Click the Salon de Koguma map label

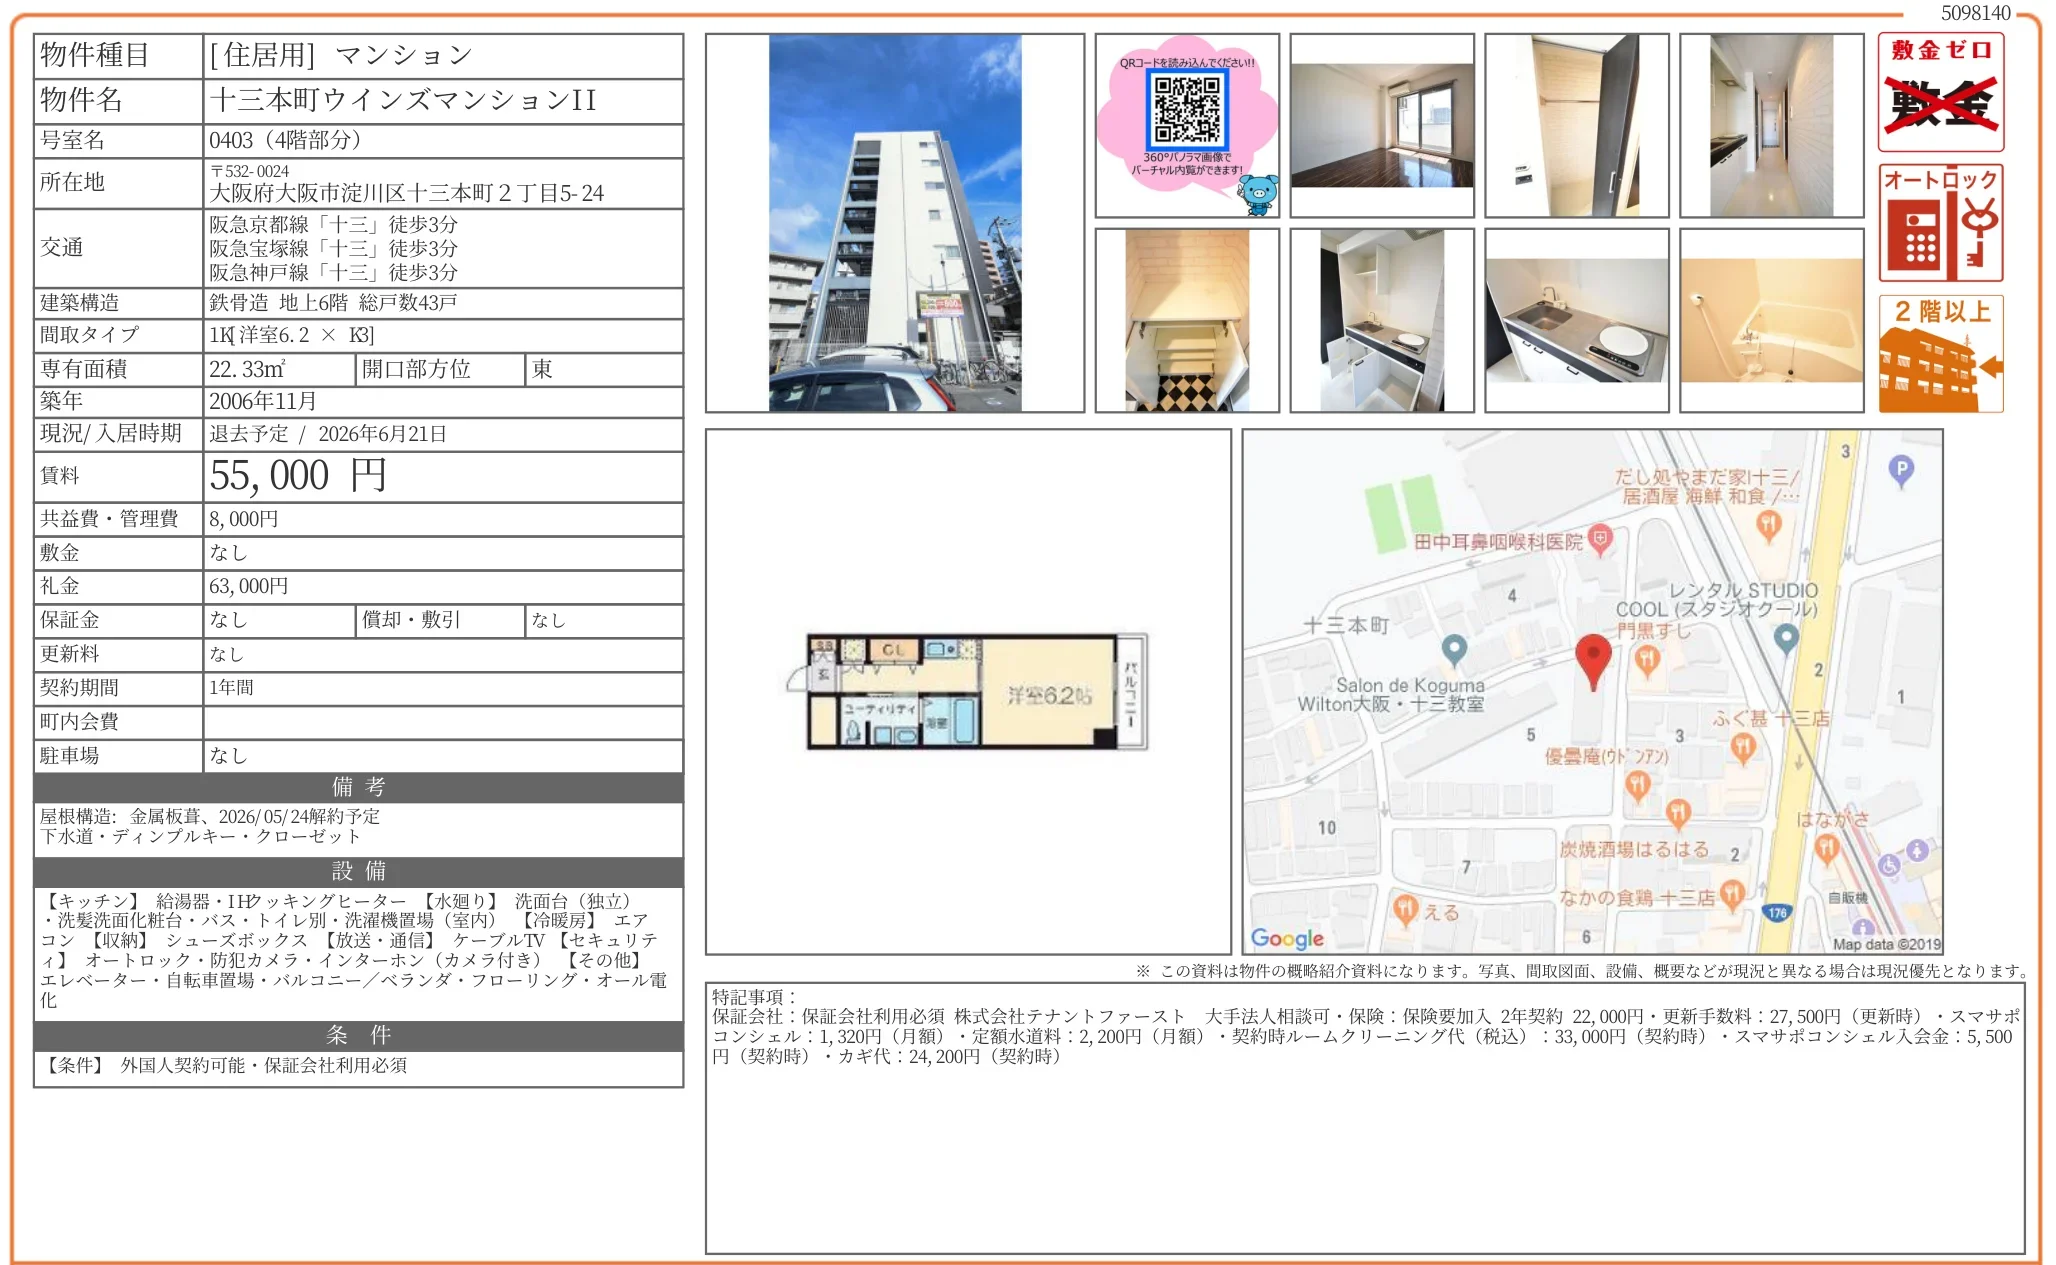pyautogui.click(x=1409, y=686)
